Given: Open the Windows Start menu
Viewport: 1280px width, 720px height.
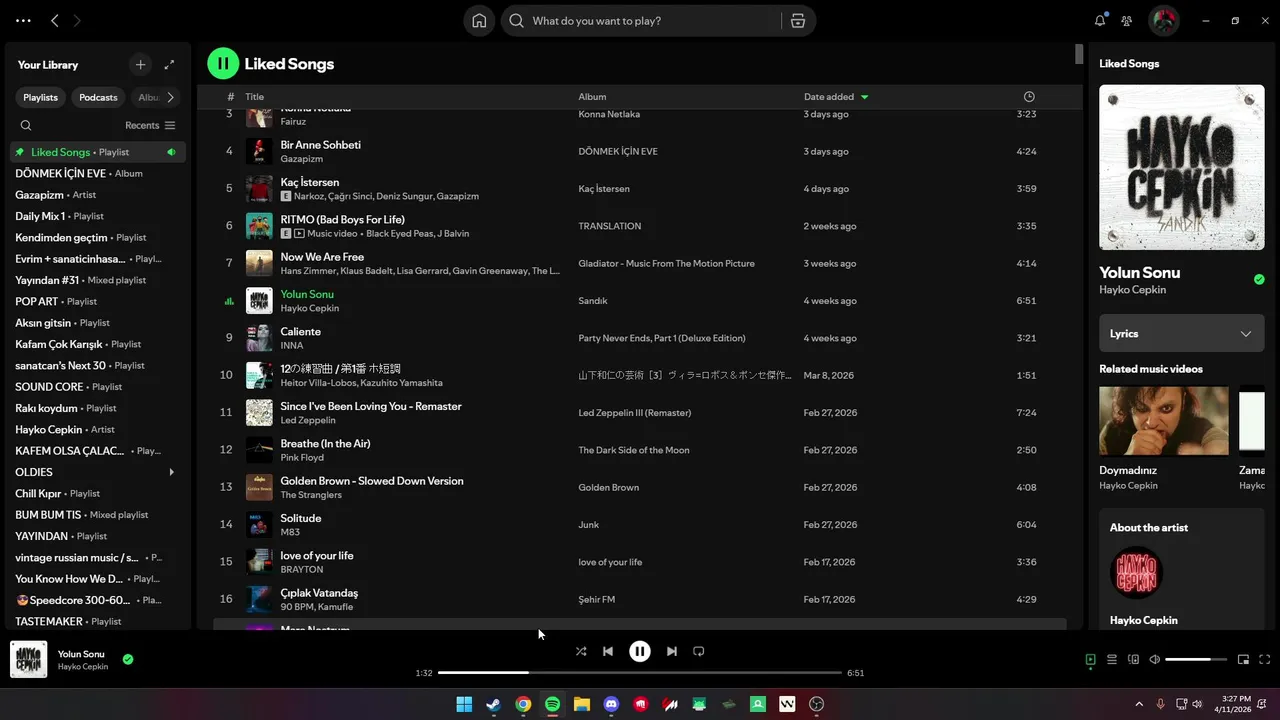Looking at the screenshot, I should pos(464,704).
